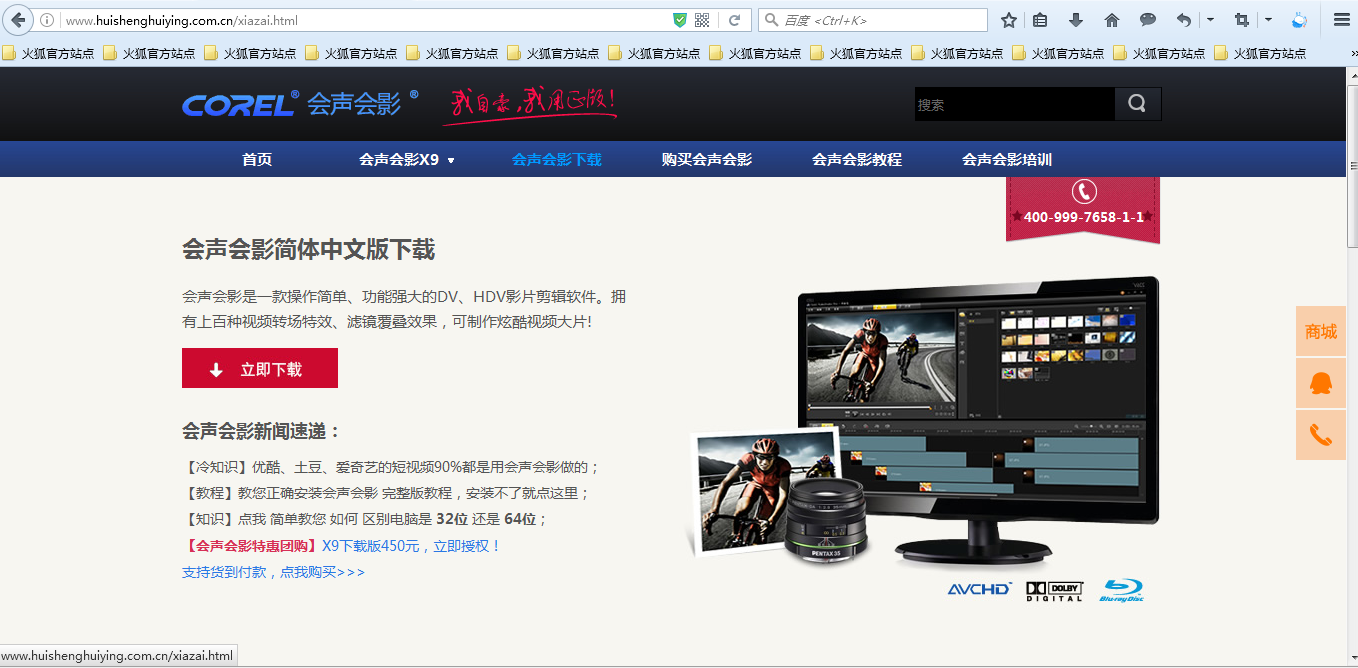Click the orange phone icon on right sidebar

click(x=1320, y=435)
